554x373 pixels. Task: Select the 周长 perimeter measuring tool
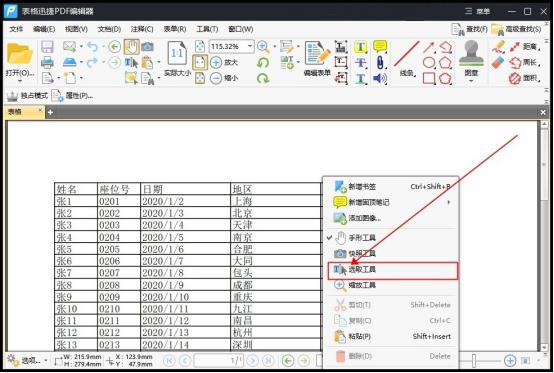coord(524,63)
